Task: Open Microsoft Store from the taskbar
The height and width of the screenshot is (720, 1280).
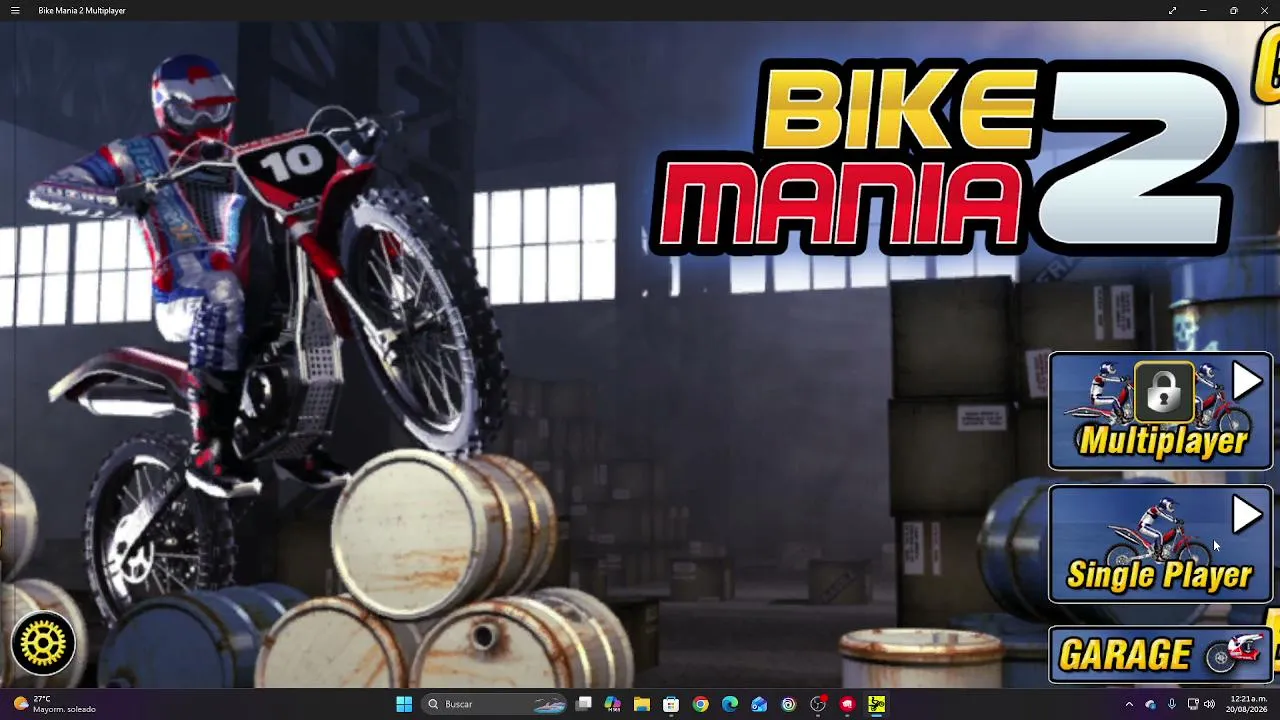Action: click(x=671, y=704)
